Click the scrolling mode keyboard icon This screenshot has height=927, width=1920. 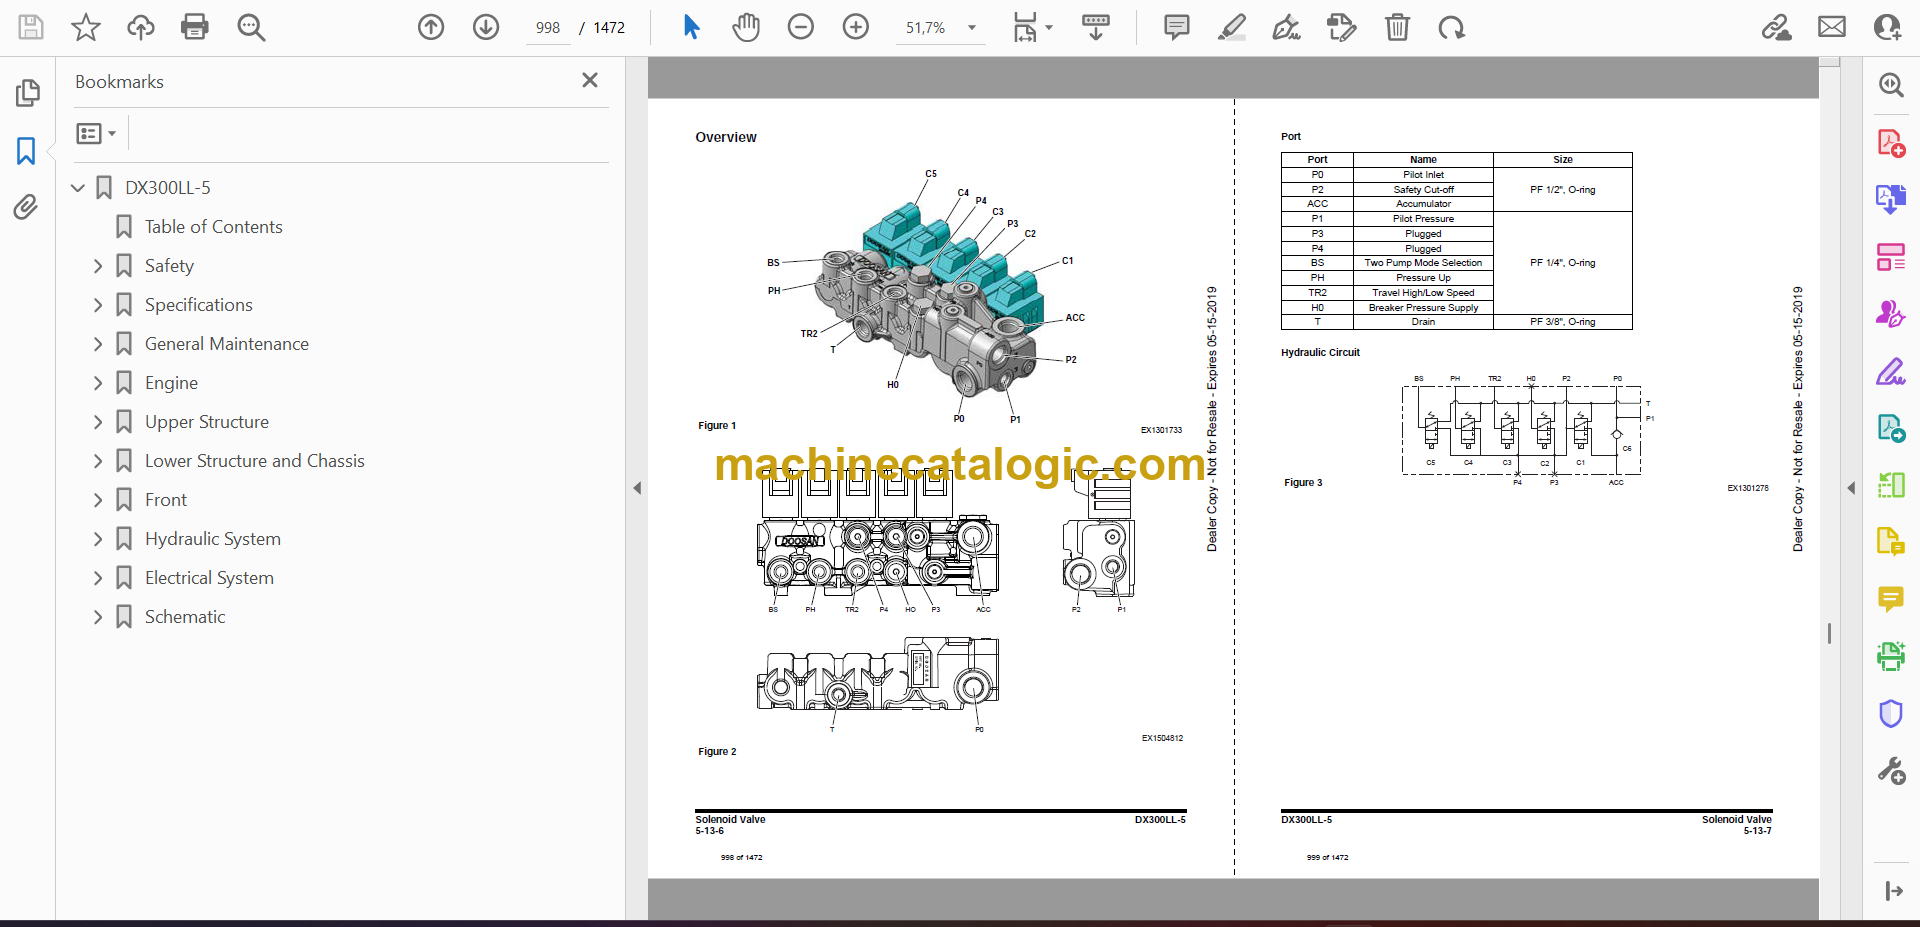[x=1096, y=27]
